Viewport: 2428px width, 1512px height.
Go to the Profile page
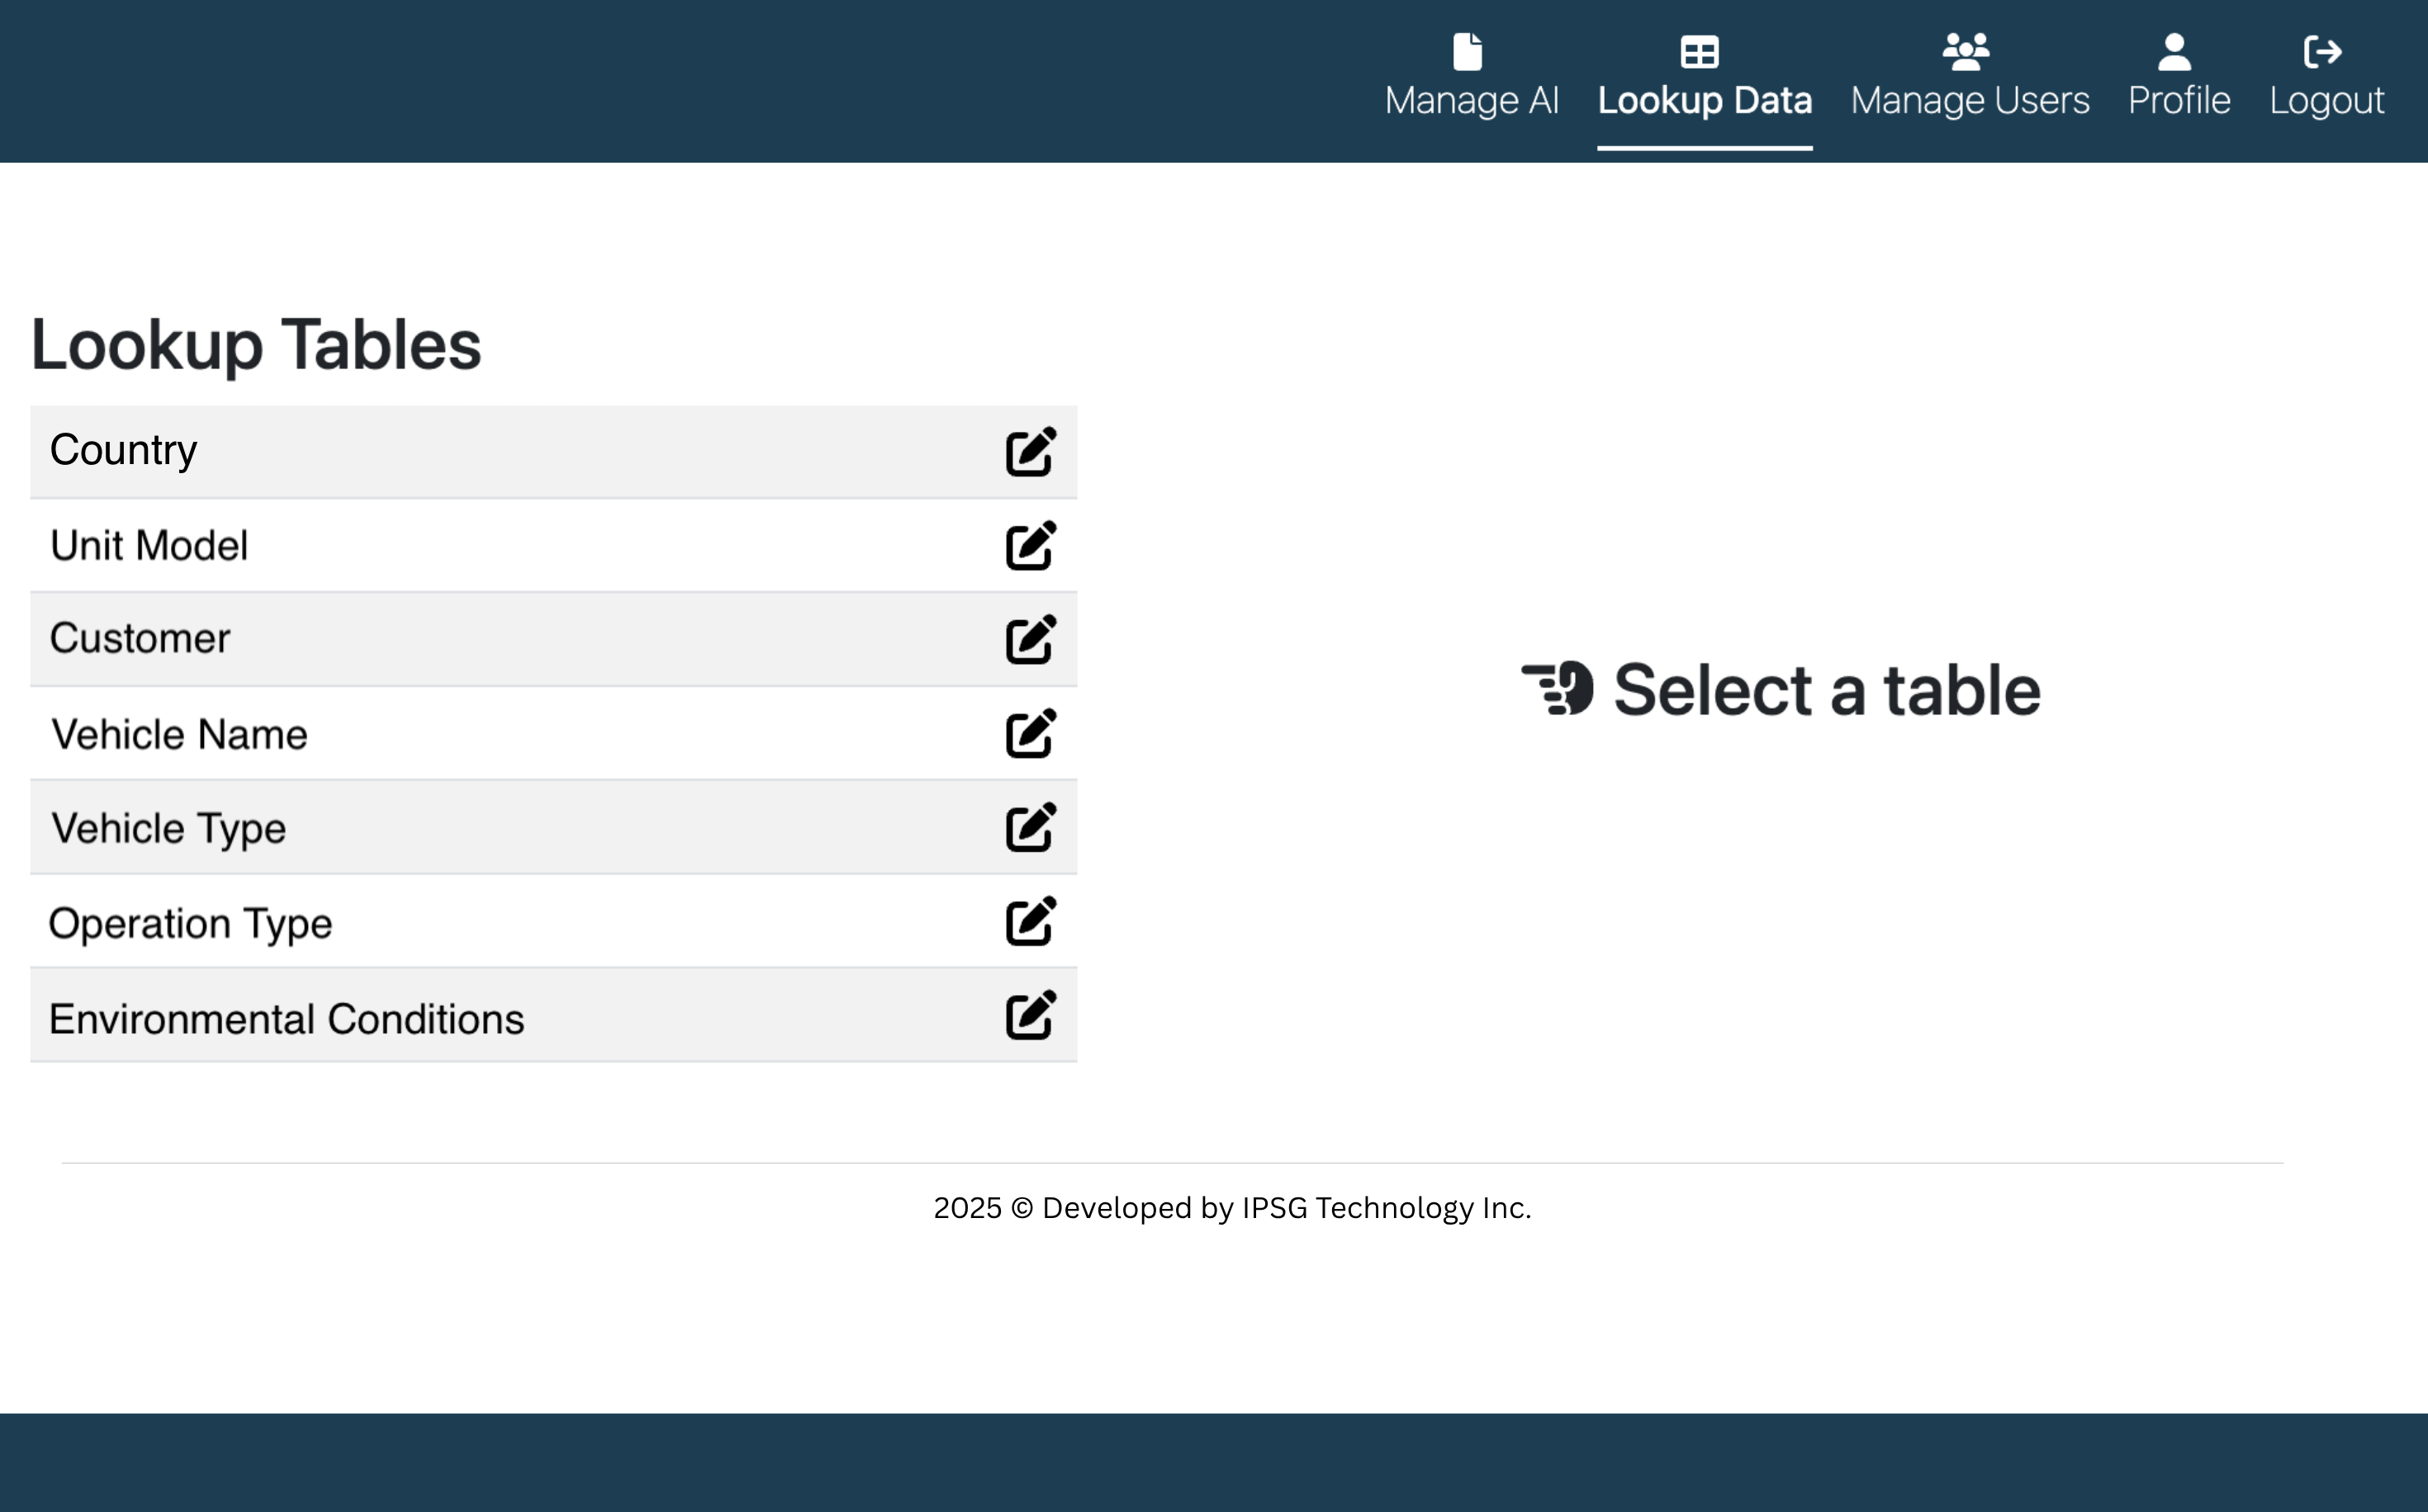click(2179, 101)
